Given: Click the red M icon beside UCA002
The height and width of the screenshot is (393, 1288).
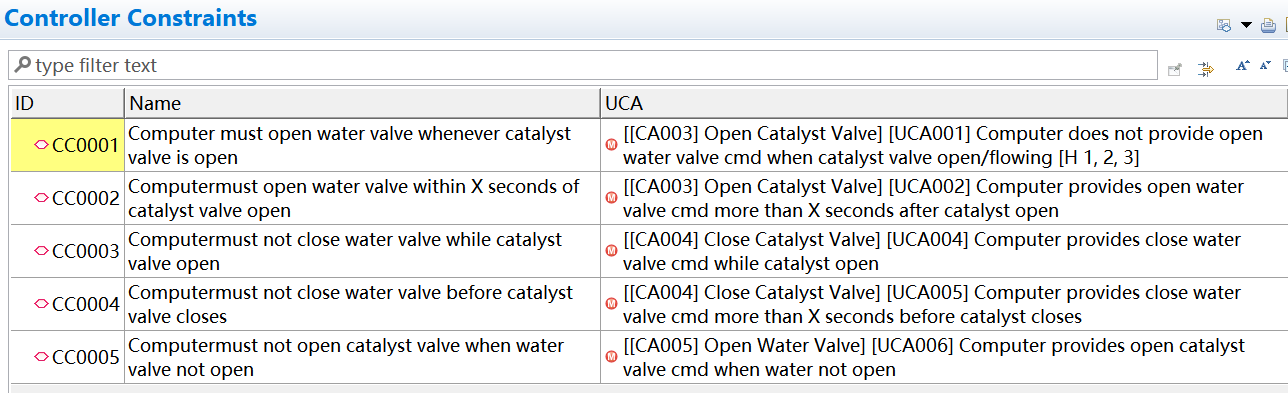Looking at the screenshot, I should tap(611, 198).
